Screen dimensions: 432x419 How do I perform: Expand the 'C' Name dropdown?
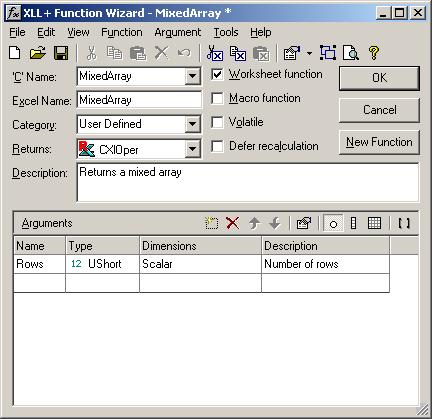click(192, 76)
